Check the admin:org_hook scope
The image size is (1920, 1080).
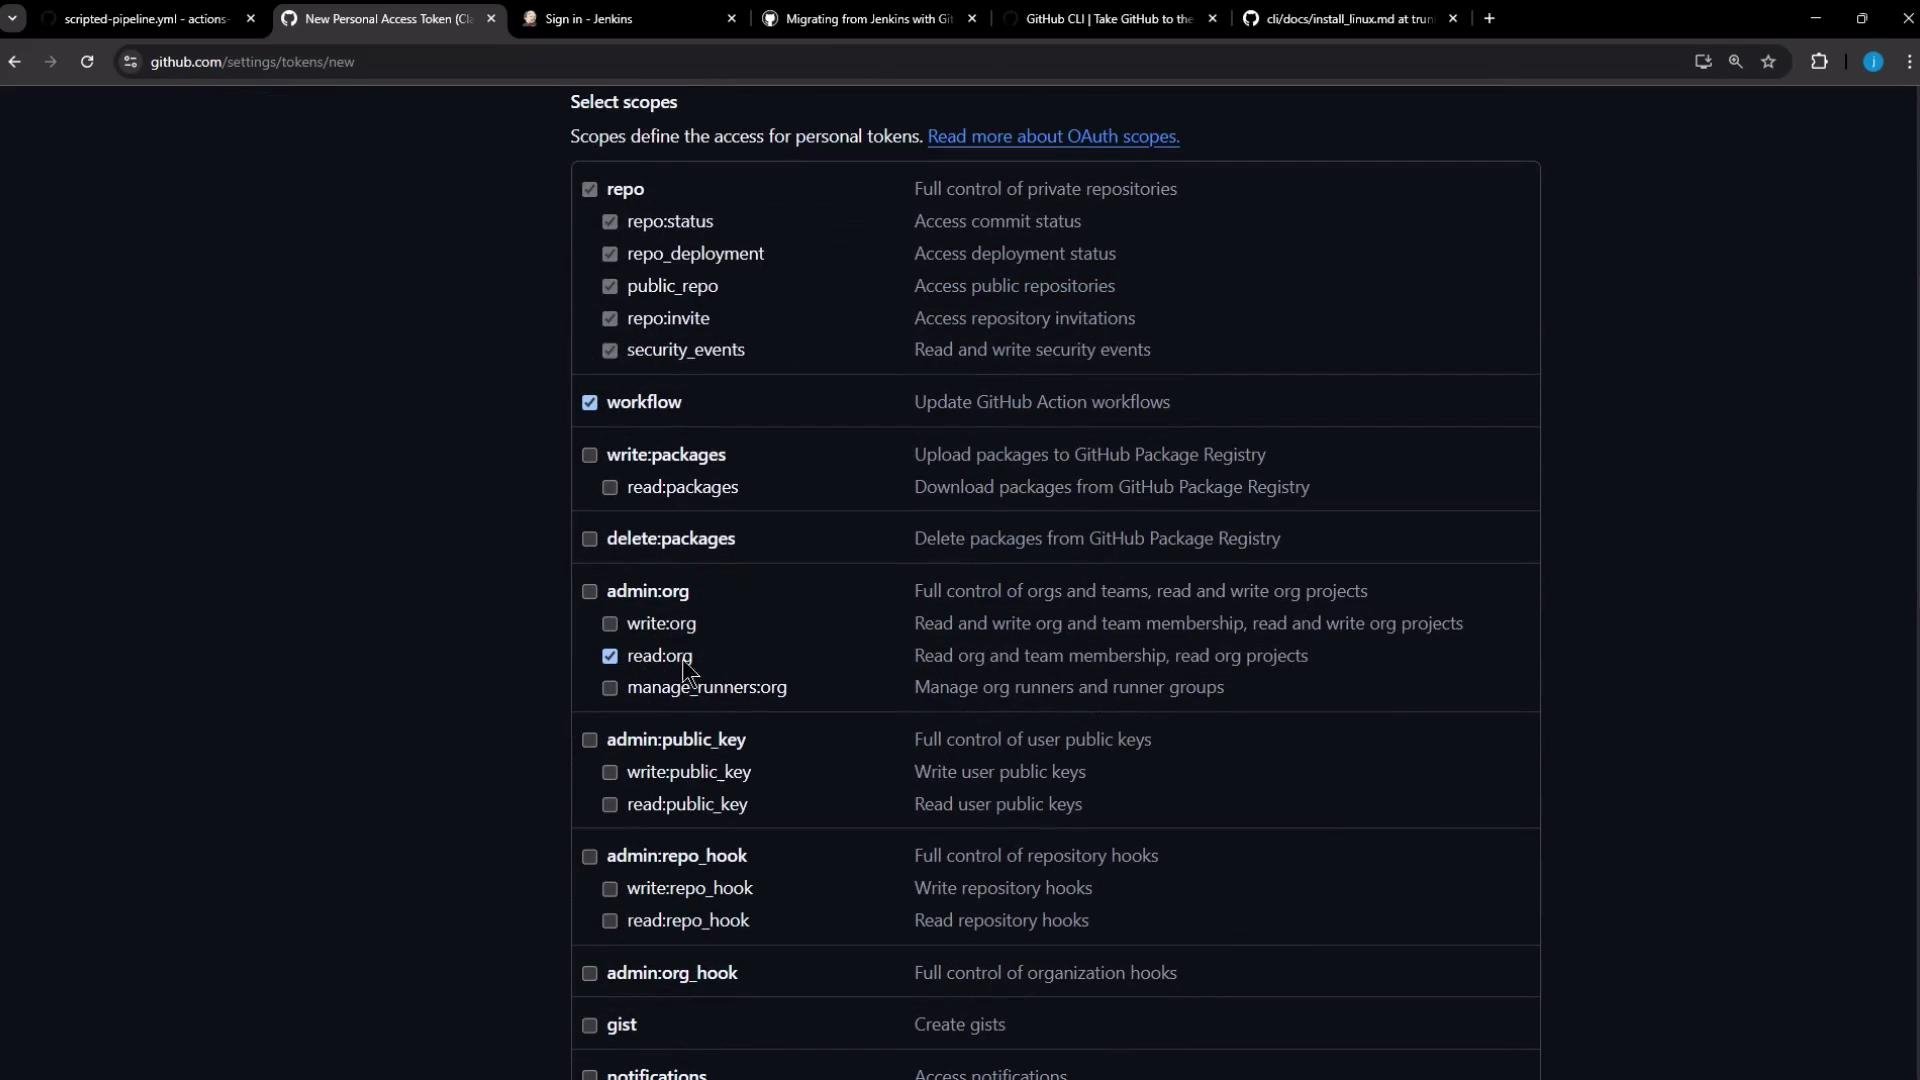(589, 974)
